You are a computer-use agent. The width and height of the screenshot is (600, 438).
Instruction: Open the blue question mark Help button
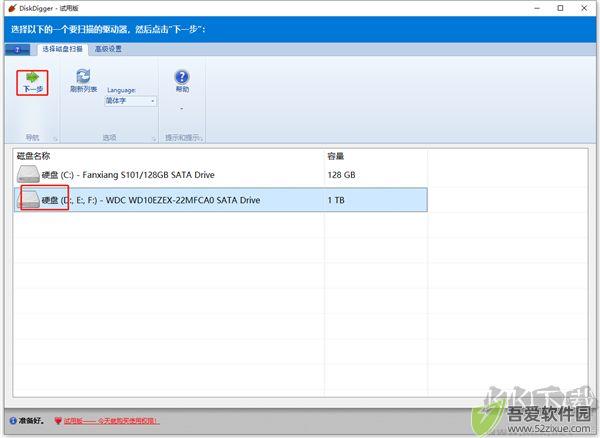(x=182, y=81)
